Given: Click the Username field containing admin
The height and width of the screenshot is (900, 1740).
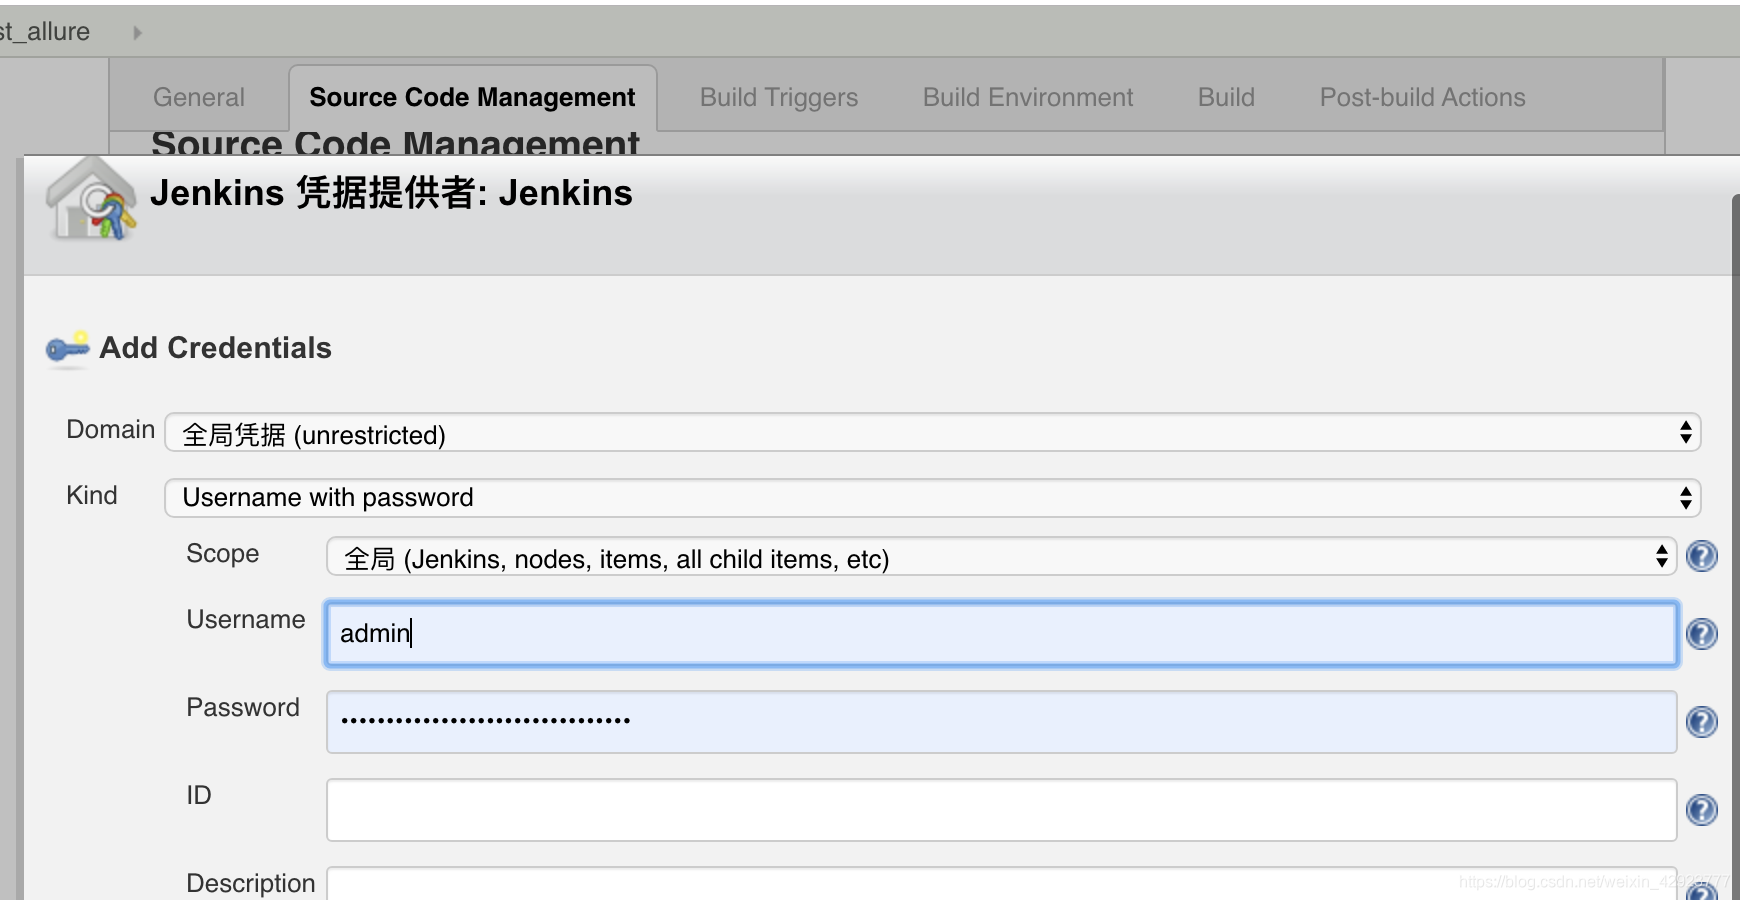Looking at the screenshot, I should [x=1001, y=633].
